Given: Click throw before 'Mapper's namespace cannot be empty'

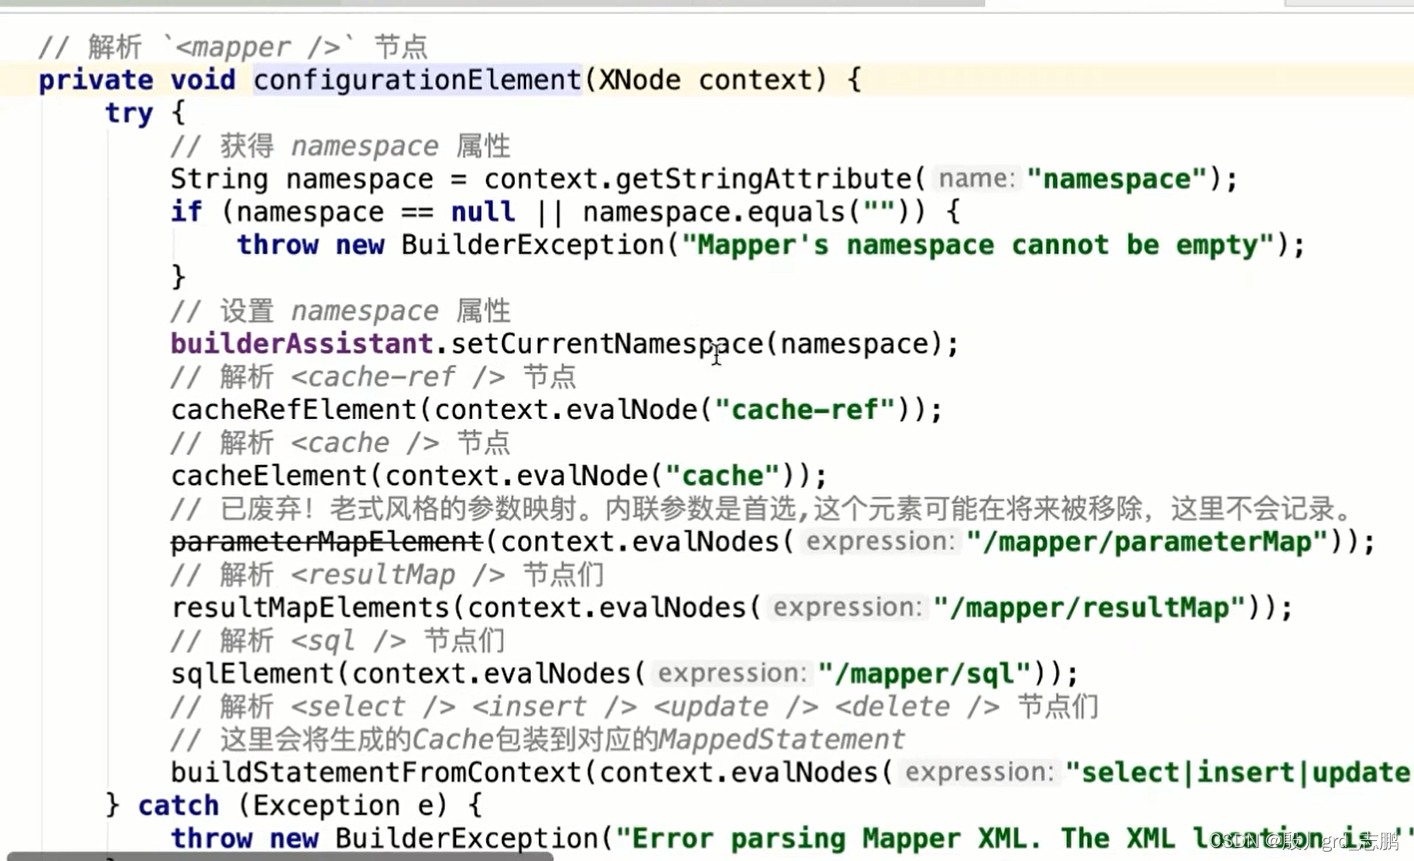Looking at the screenshot, I should [x=277, y=245].
